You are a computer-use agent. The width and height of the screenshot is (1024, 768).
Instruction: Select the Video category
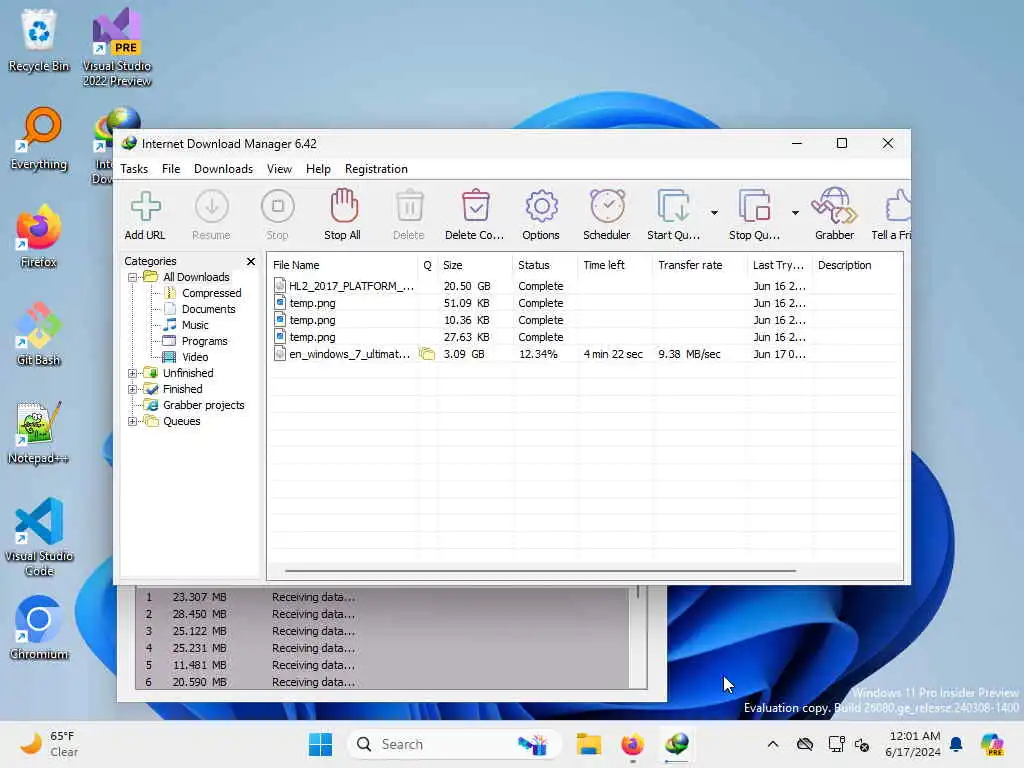[x=195, y=357]
